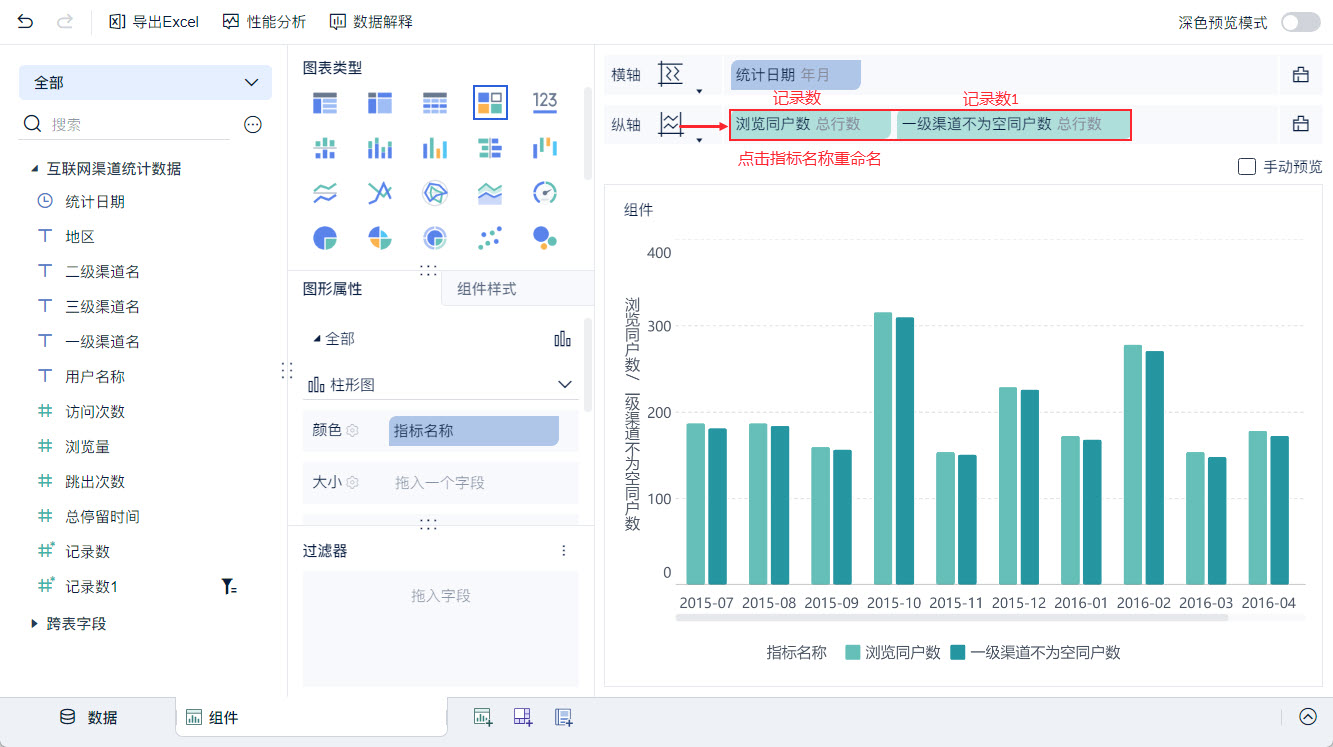1333x747 pixels.
Task: Click the clear icon on the 横轴 row
Action: click(1301, 74)
